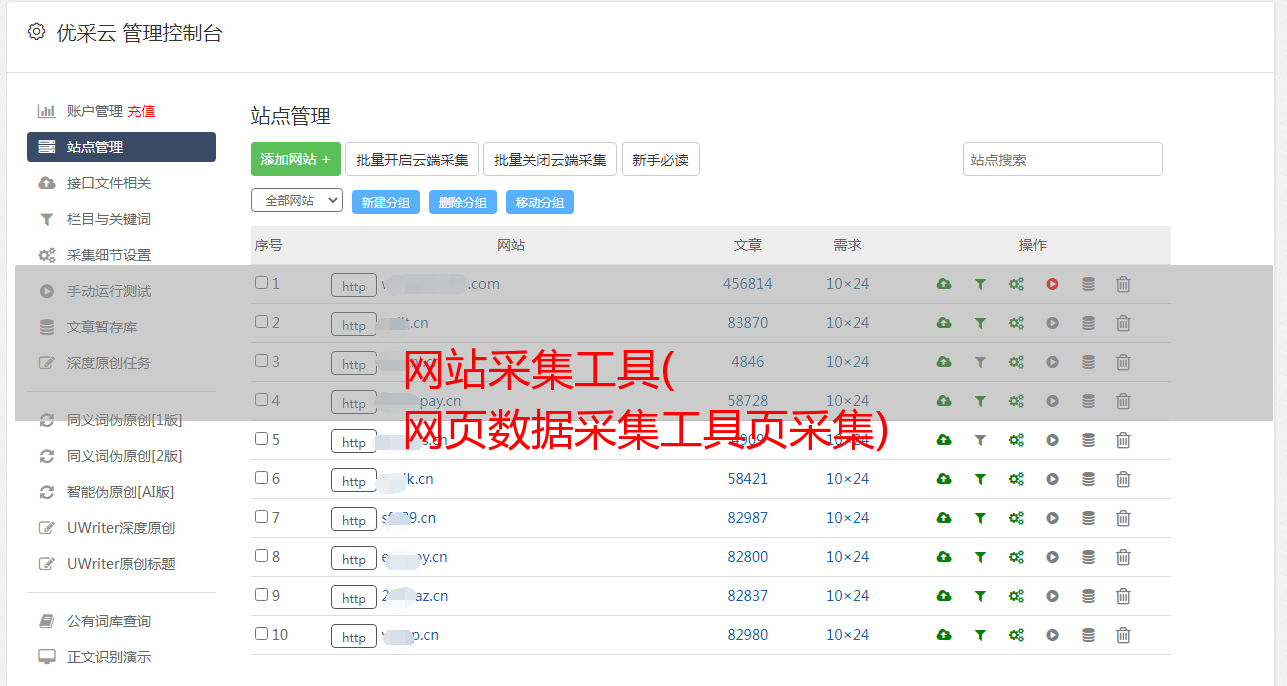Image resolution: width=1287 pixels, height=686 pixels.
Task: Select the checkbox for site 7
Action: tap(261, 517)
